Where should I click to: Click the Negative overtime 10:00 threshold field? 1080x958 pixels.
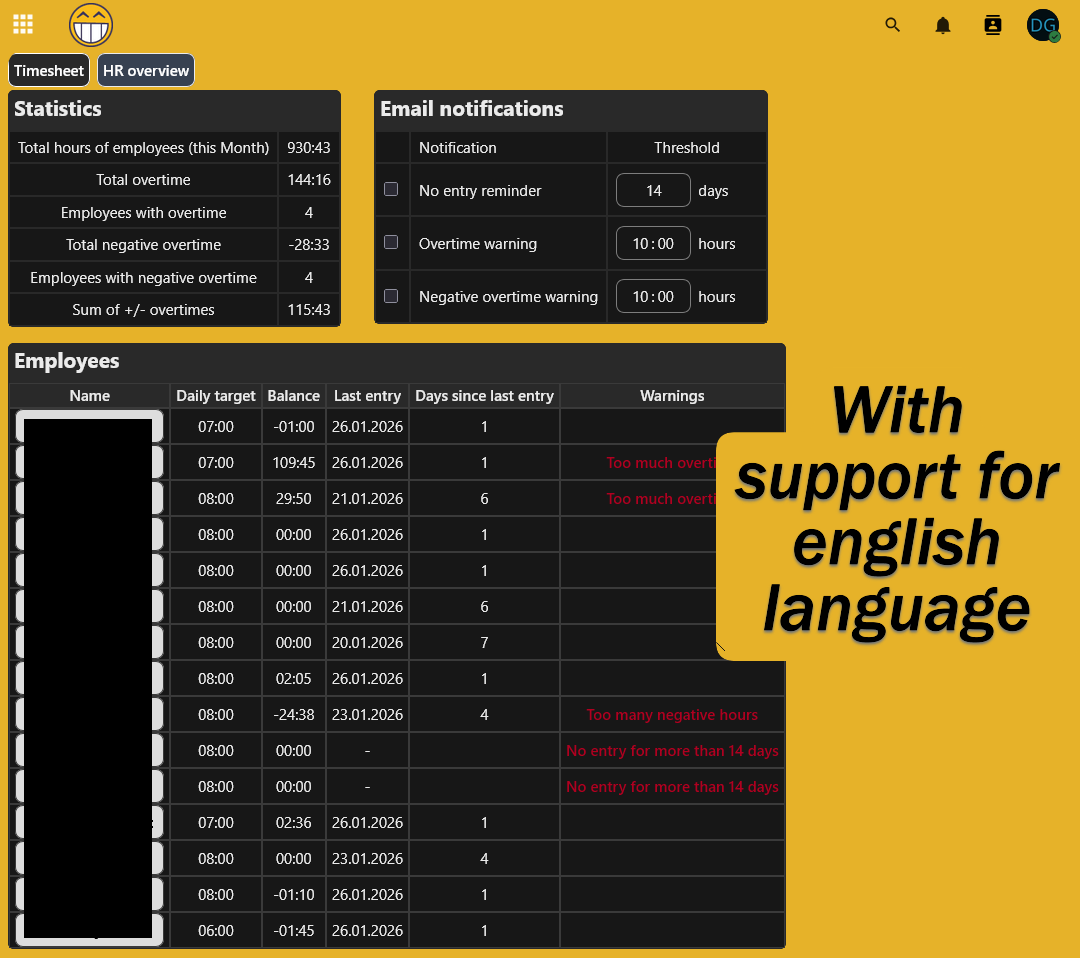click(653, 296)
